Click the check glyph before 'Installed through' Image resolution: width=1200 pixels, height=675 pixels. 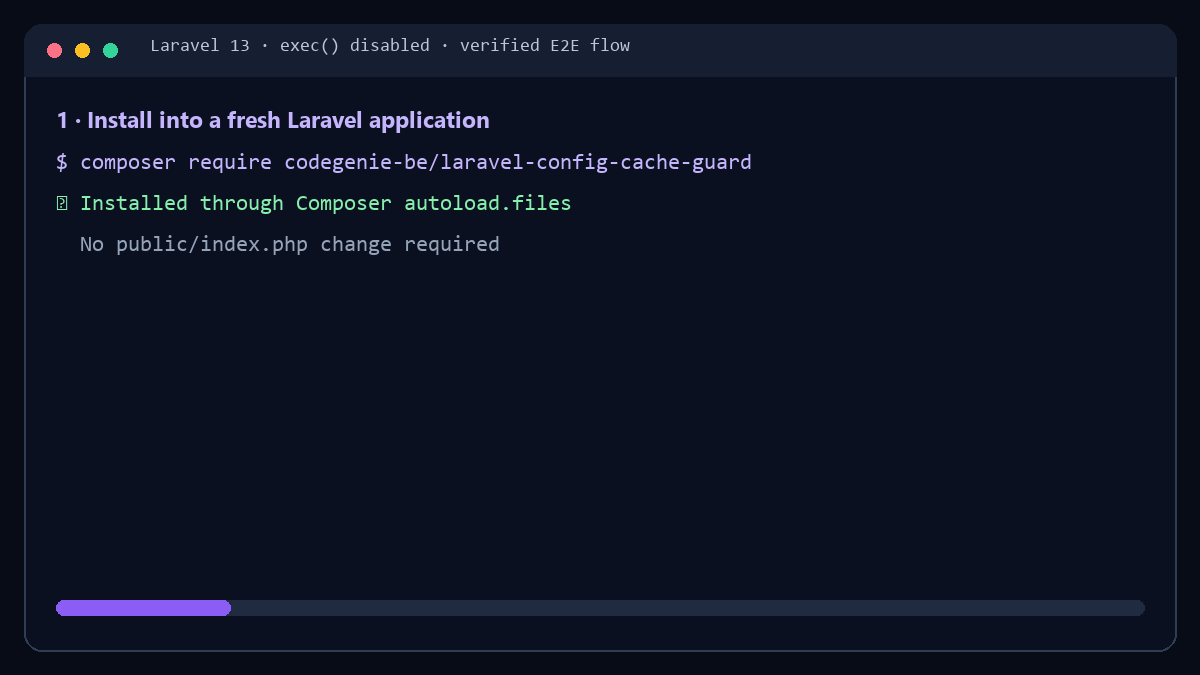click(x=62, y=204)
